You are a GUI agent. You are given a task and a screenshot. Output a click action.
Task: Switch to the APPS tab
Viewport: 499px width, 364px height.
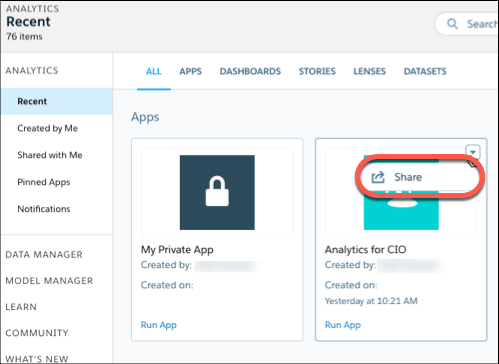pos(191,71)
